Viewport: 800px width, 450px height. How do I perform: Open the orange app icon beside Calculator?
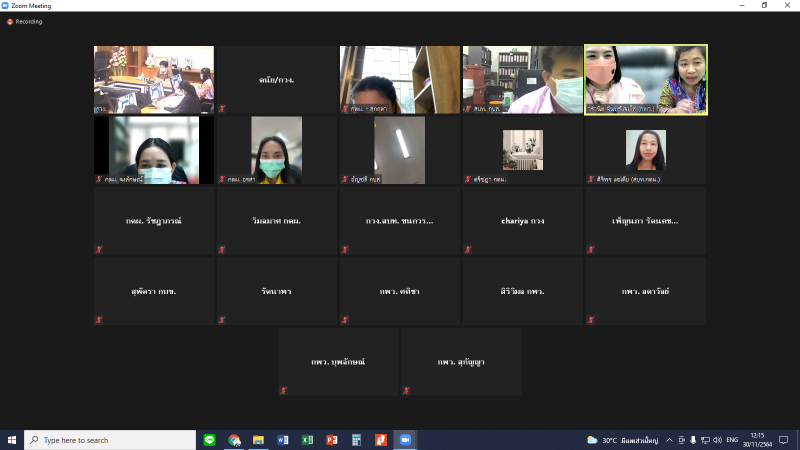tap(381, 440)
